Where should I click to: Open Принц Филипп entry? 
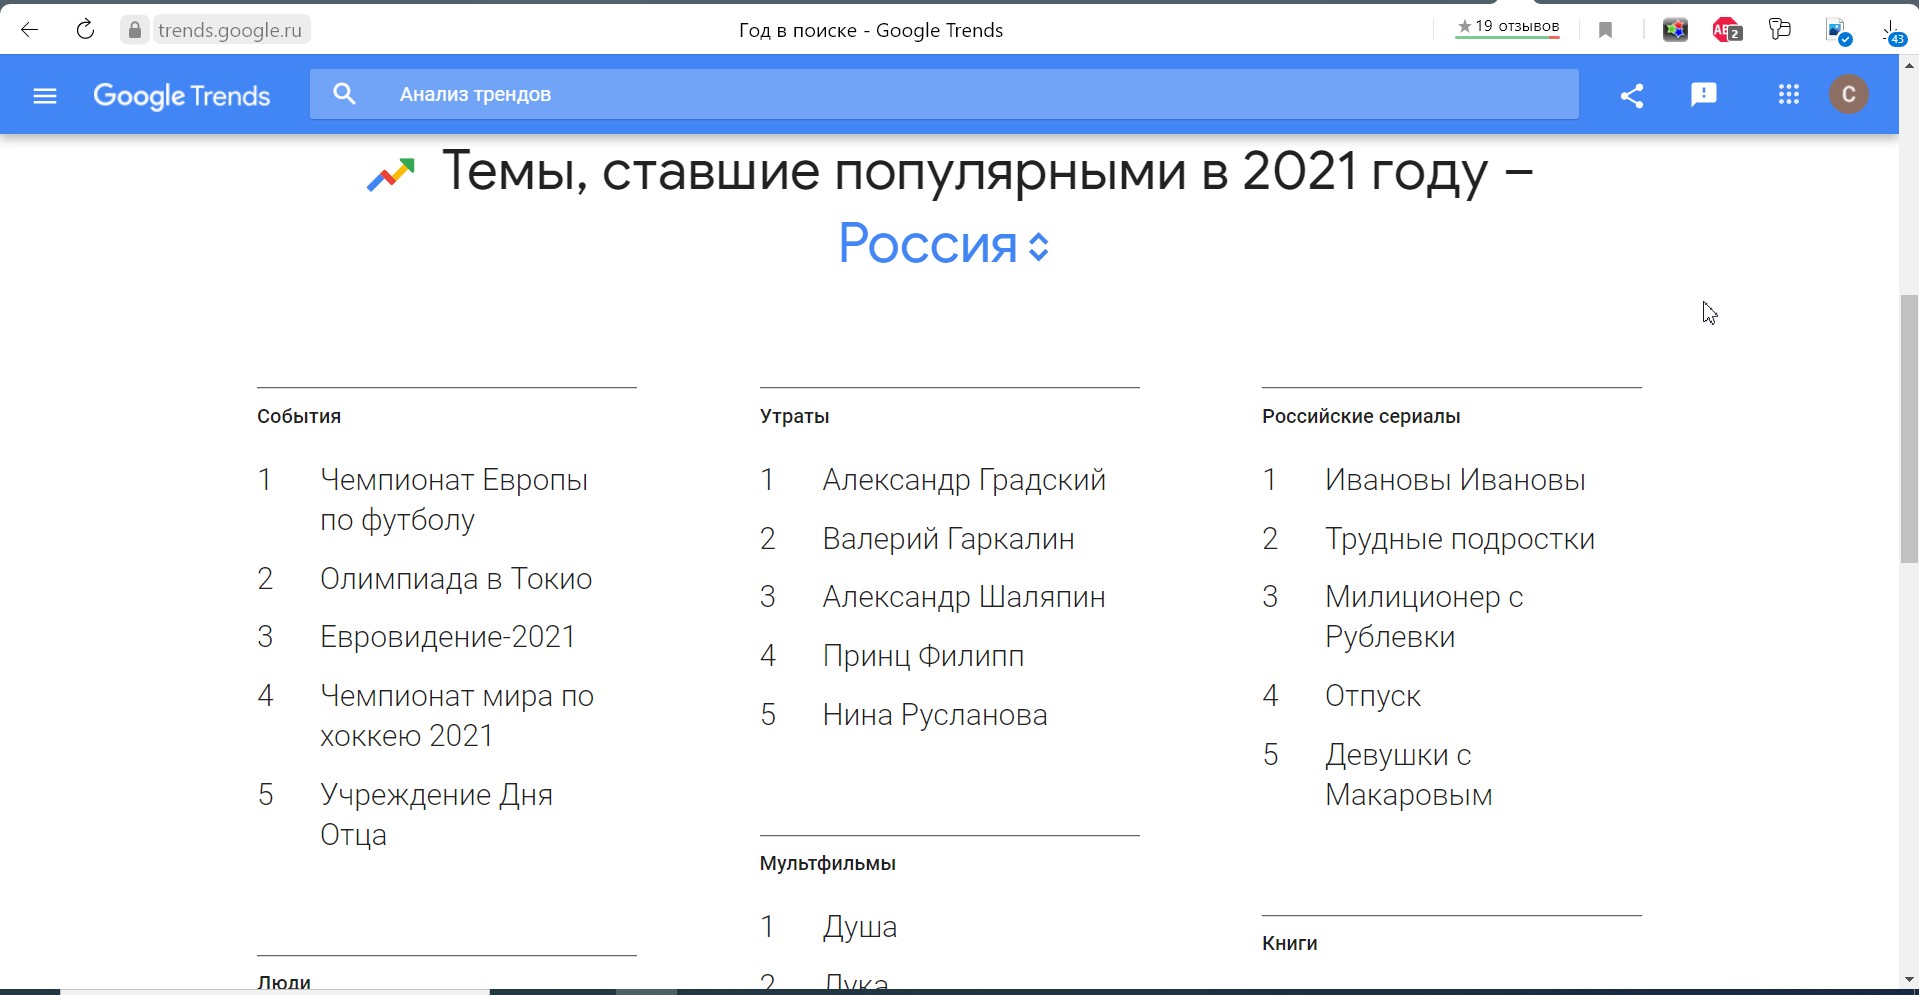coord(923,656)
